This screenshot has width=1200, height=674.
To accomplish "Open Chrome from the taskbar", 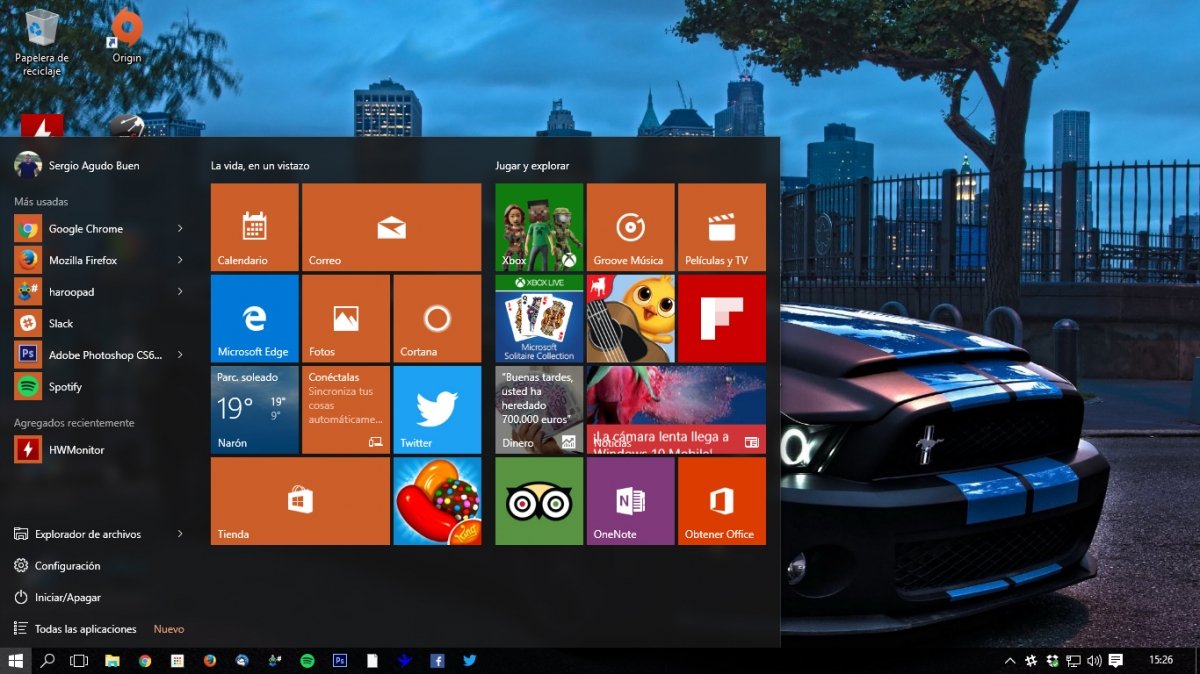I will coord(145,661).
